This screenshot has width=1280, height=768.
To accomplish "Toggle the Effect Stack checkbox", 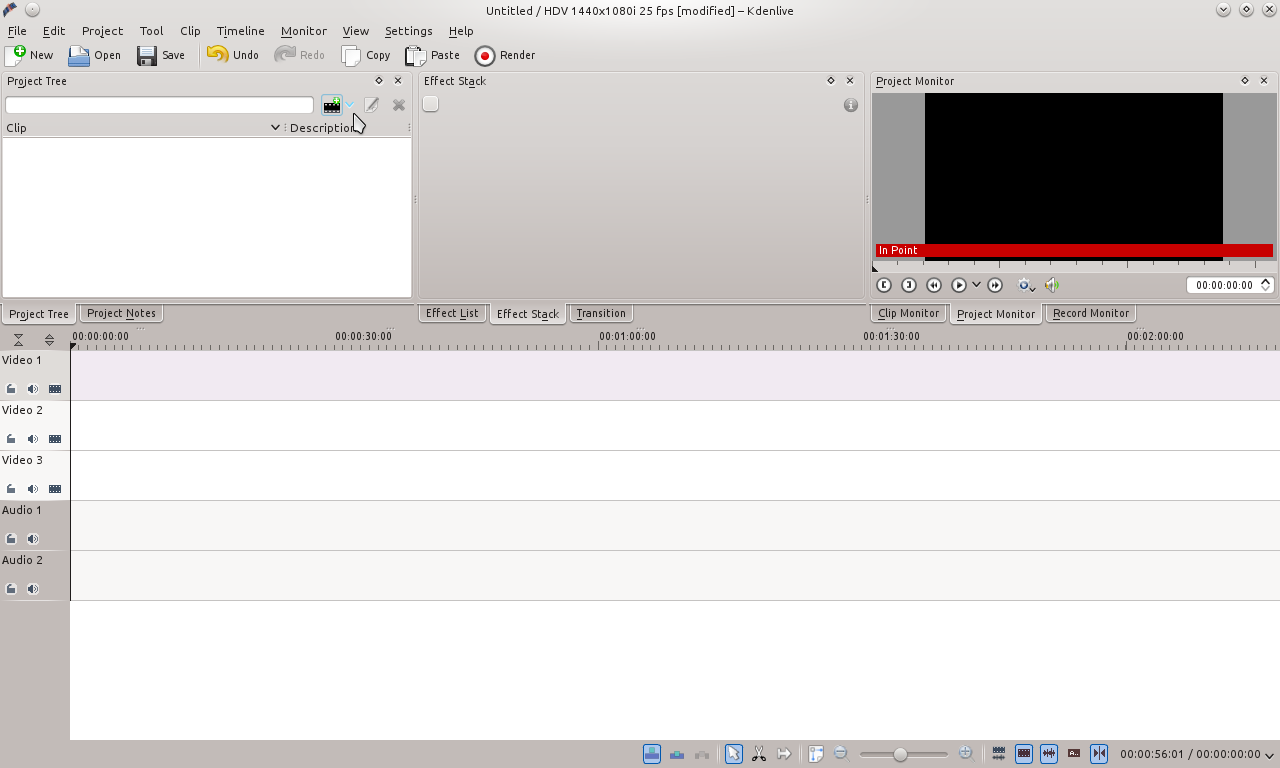I will [x=430, y=104].
